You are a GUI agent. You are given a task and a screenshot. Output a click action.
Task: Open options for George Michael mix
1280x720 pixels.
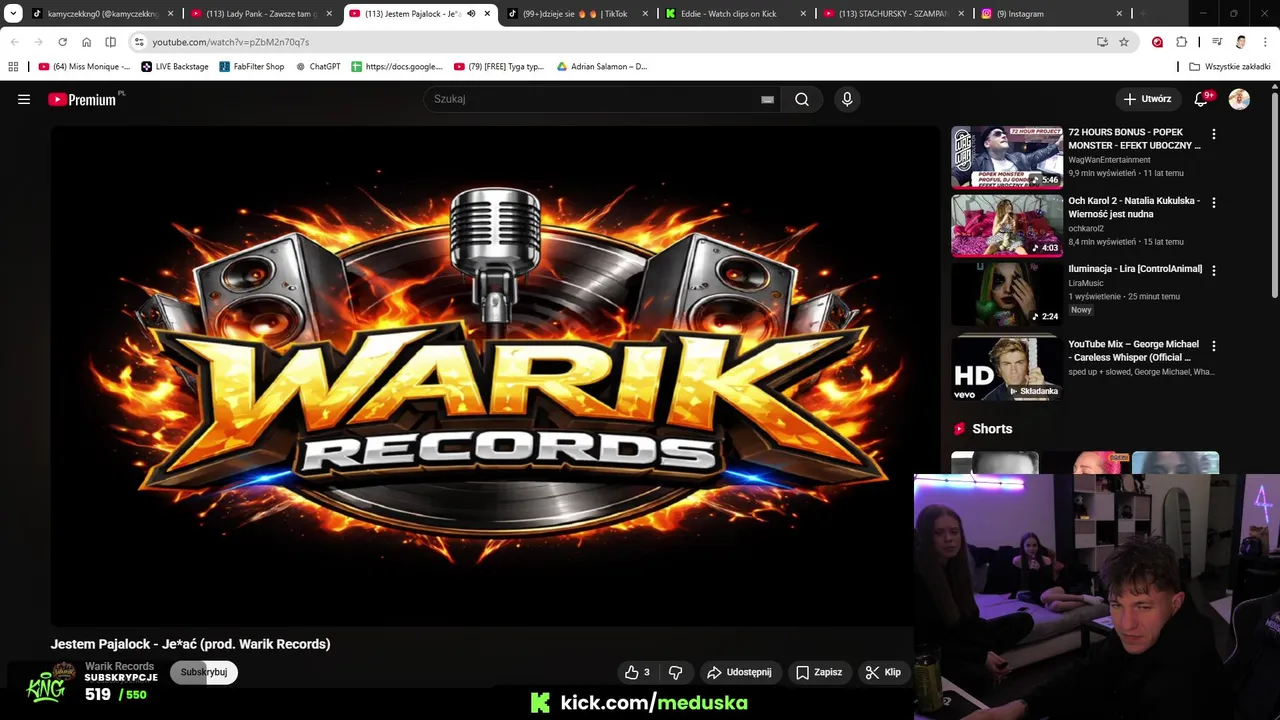click(x=1214, y=346)
